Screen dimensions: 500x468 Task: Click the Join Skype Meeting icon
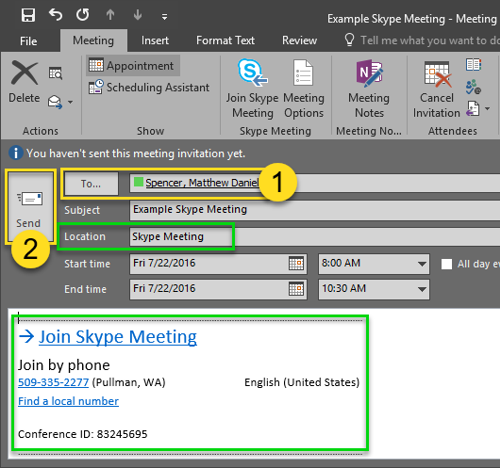coord(252,73)
